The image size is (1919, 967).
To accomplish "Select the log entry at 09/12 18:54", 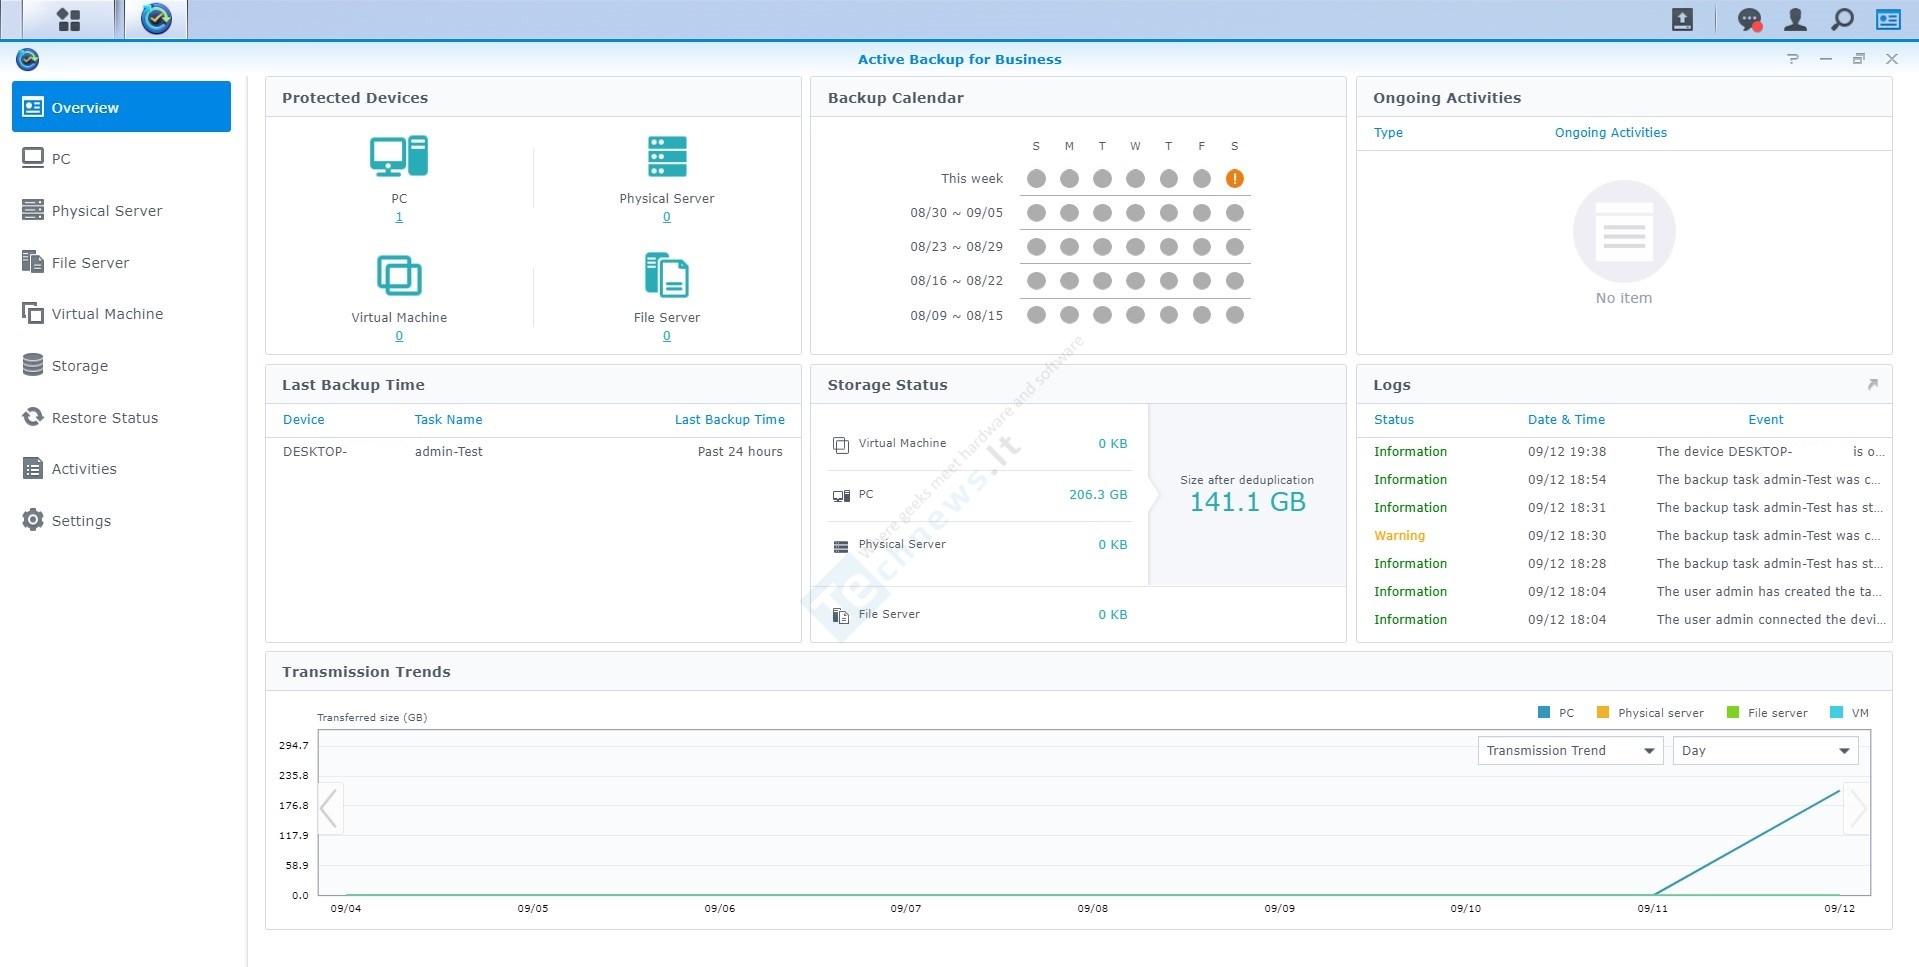I will coord(1624,480).
